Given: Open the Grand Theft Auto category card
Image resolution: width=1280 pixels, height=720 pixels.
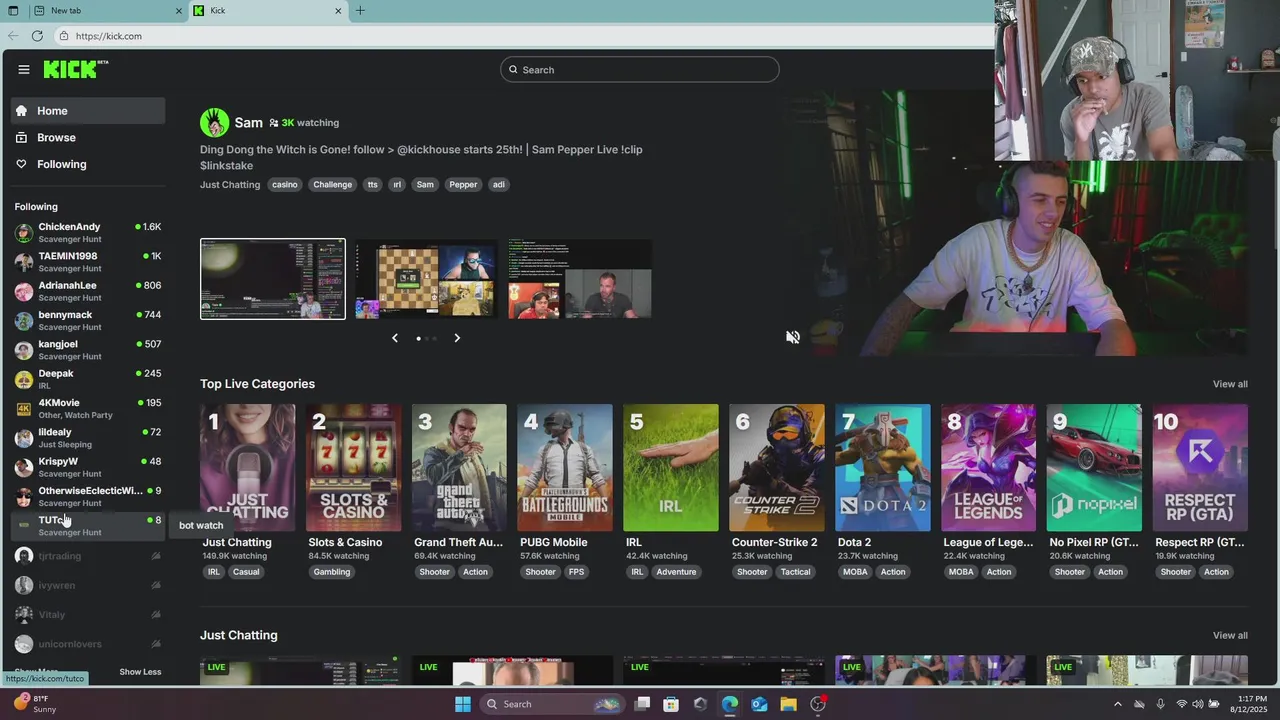Looking at the screenshot, I should pyautogui.click(x=460, y=468).
